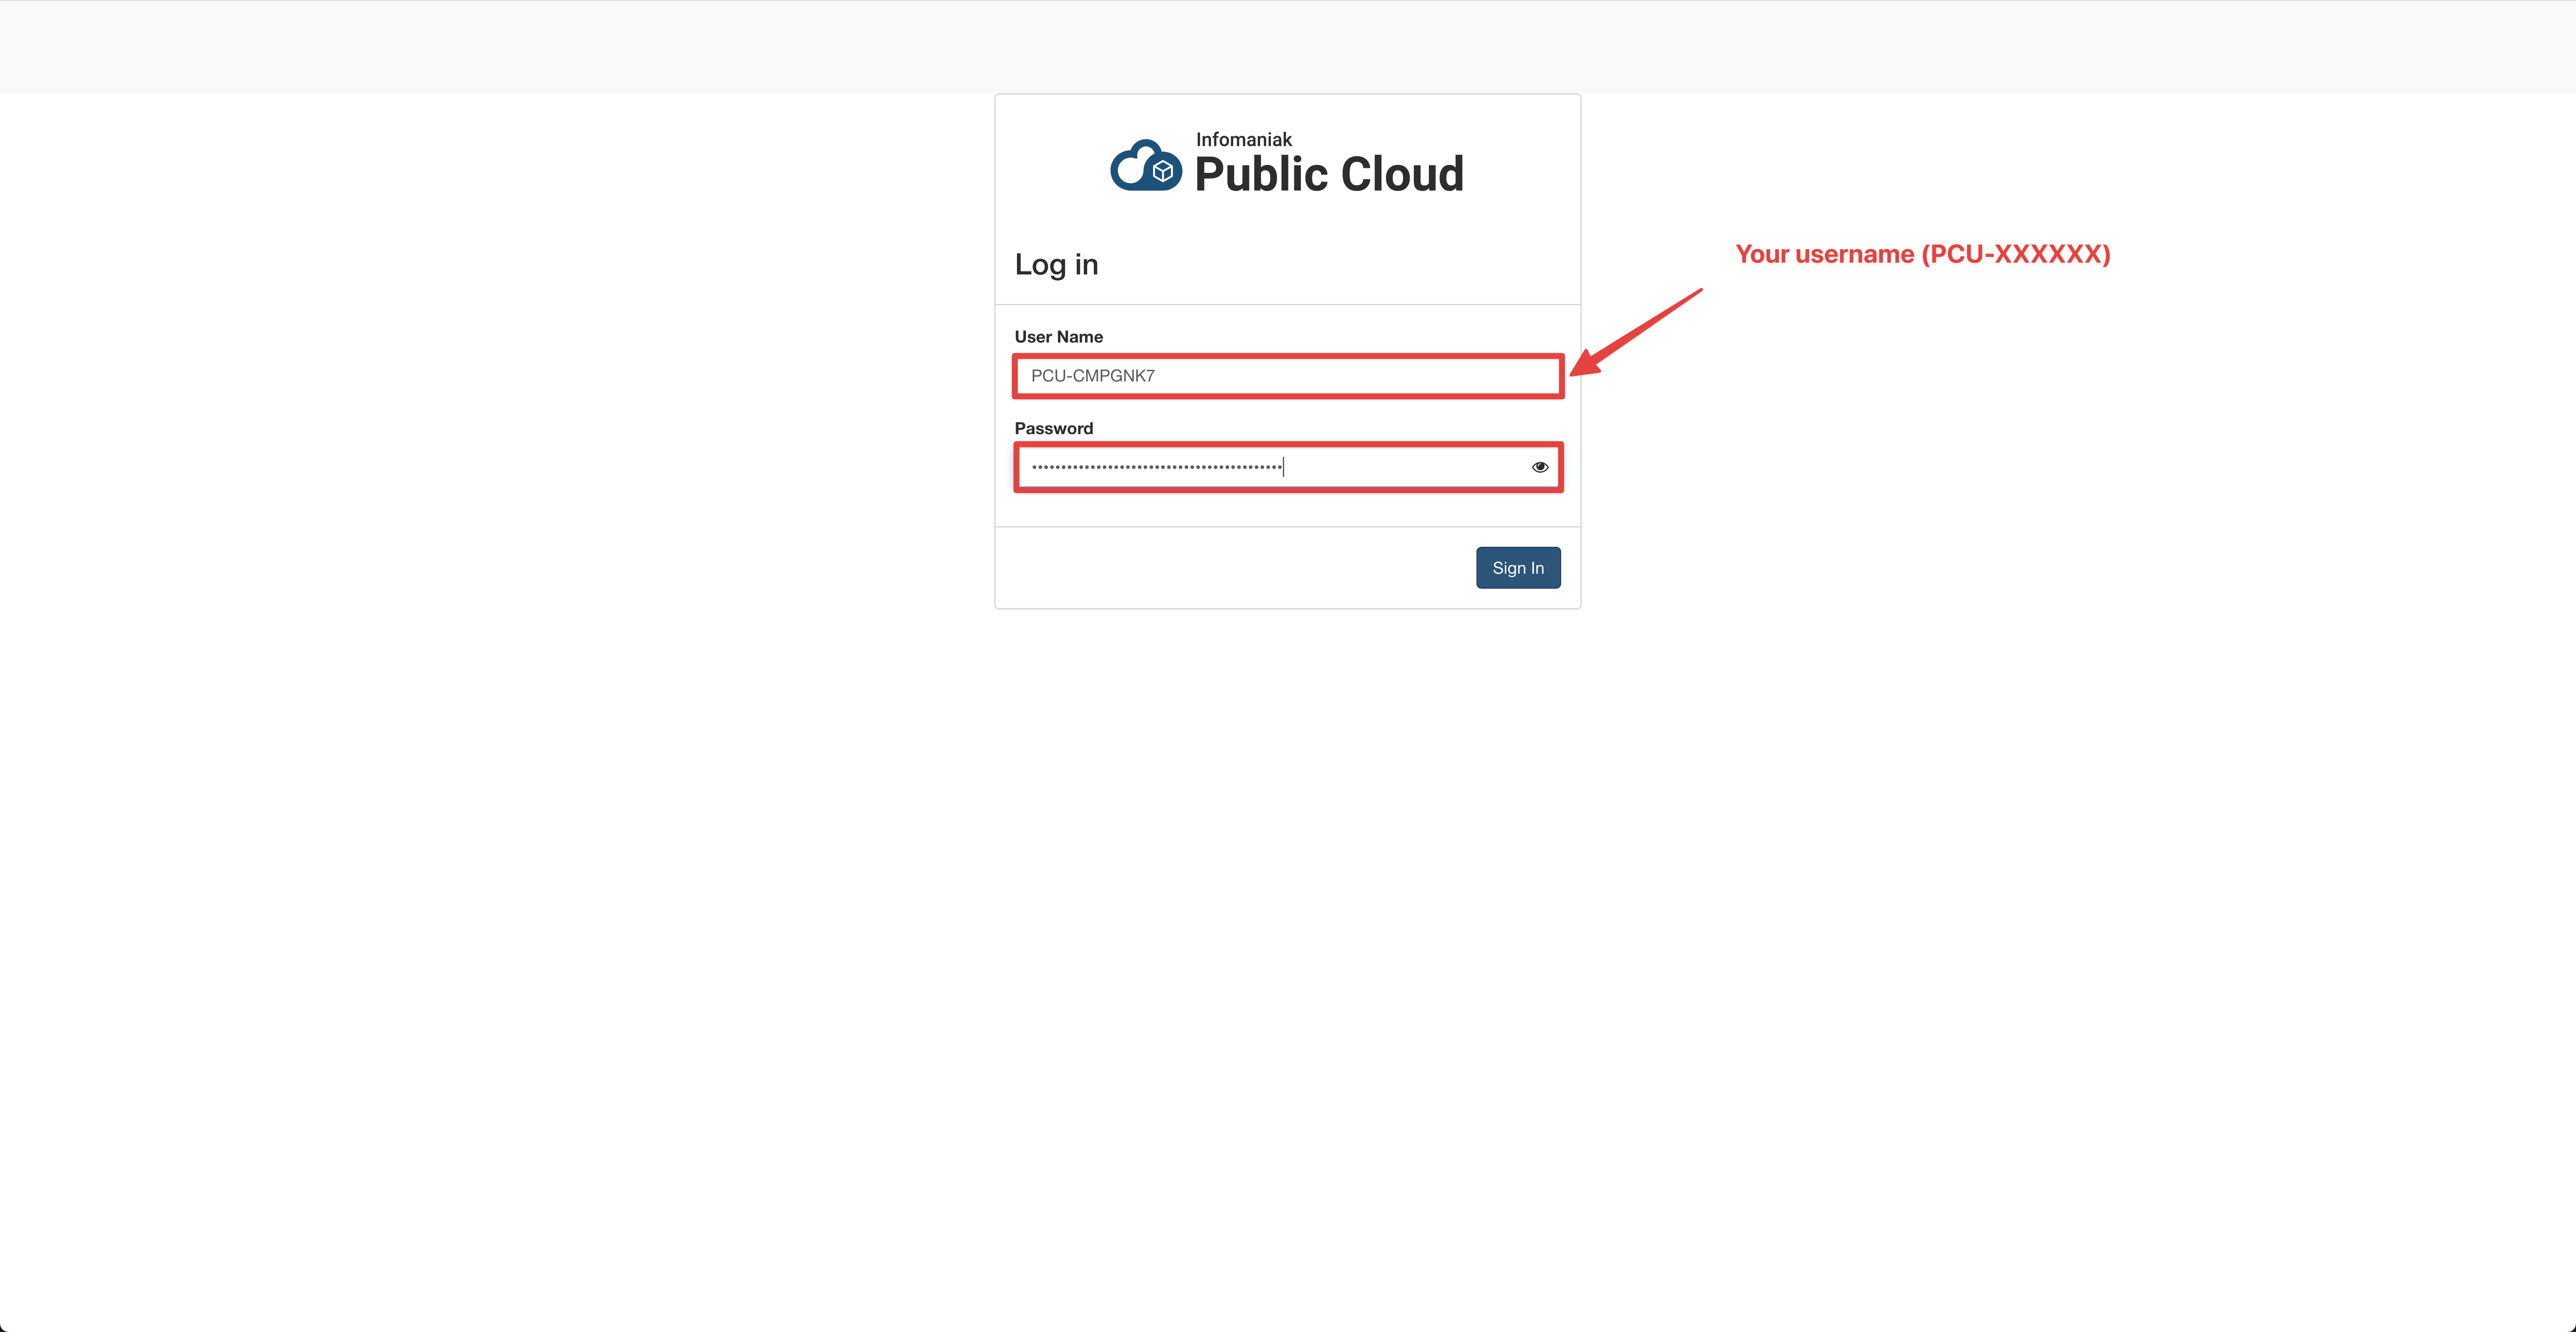Click the 'Infomaniak' brand text
The width and height of the screenshot is (2576, 1332).
1243,139
